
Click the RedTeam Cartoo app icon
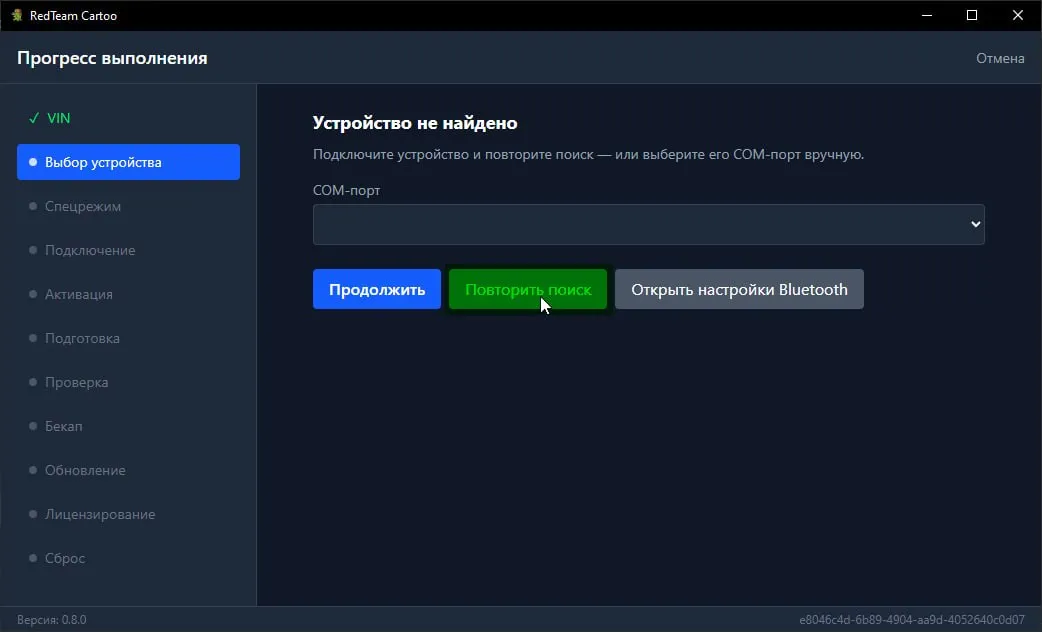(17, 15)
